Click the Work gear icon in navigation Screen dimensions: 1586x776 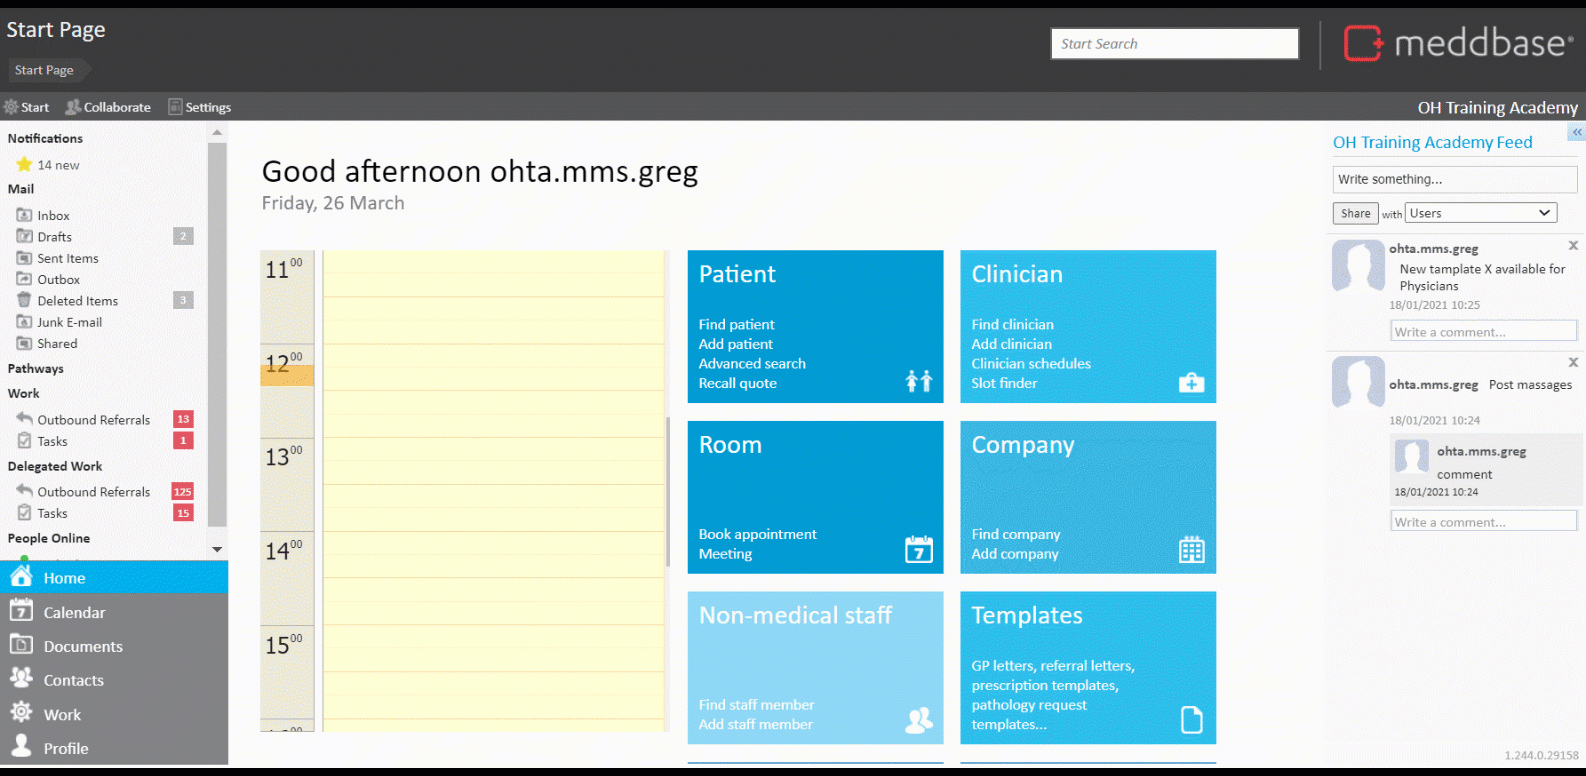coord(21,712)
